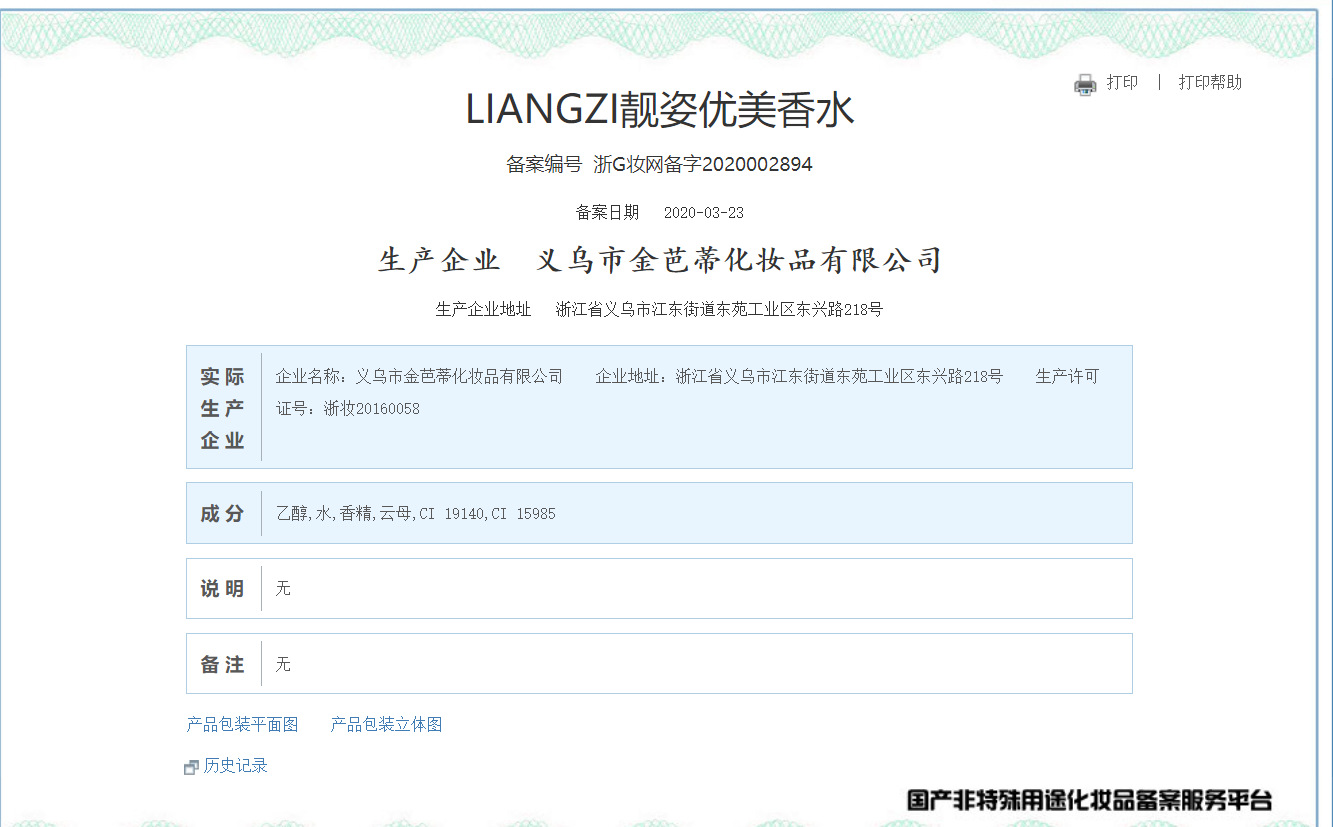
Task: Click 备案编号 label
Action: [x=544, y=165]
